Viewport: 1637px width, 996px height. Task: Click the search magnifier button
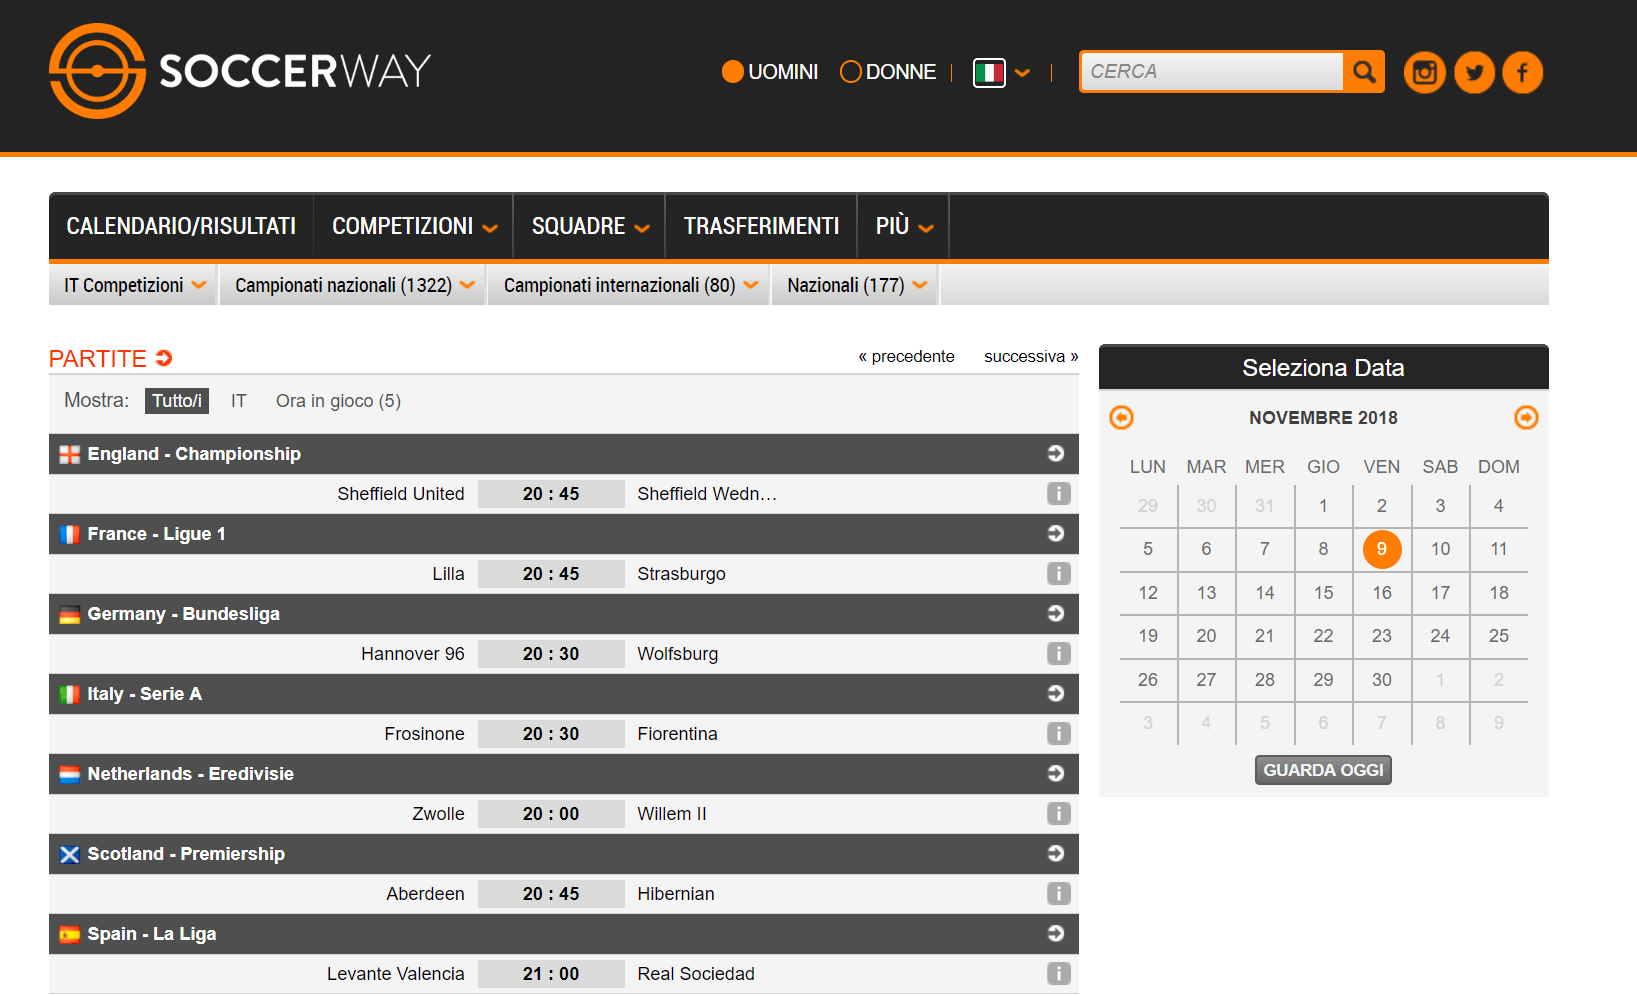coord(1364,71)
